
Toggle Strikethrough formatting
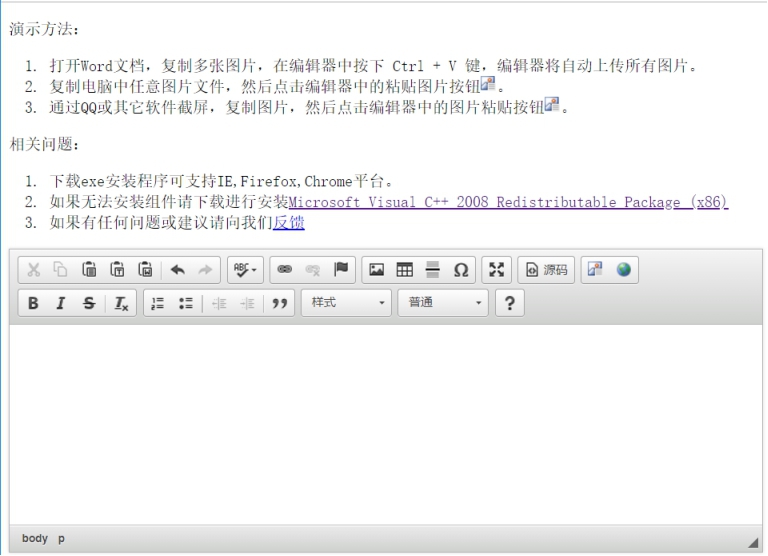pos(89,303)
